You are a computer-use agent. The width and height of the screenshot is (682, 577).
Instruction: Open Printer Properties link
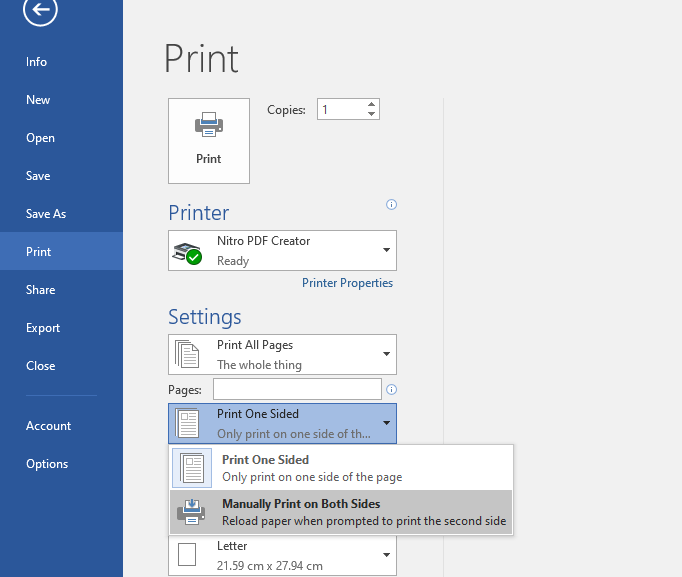(x=348, y=283)
